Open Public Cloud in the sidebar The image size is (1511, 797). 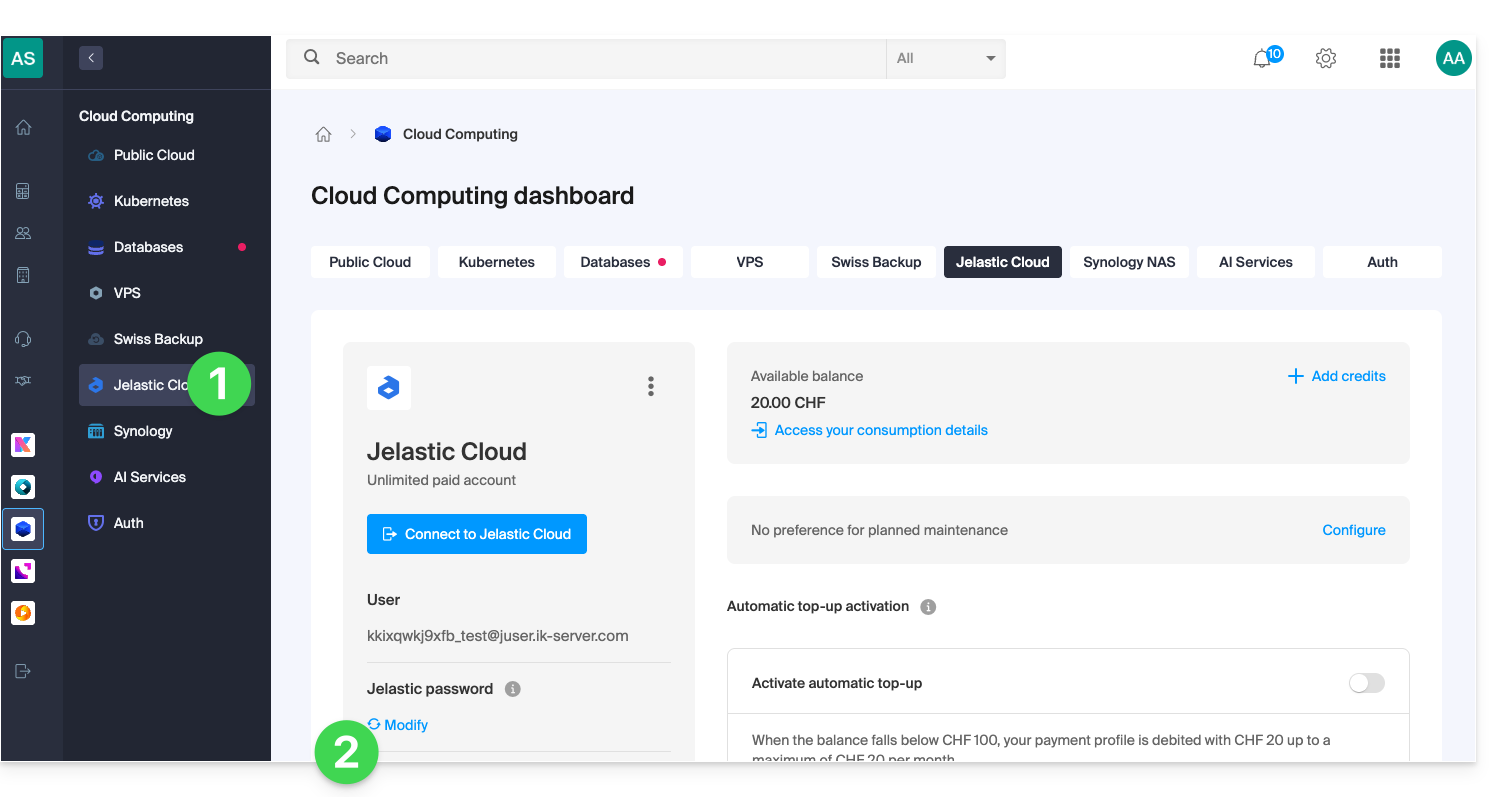tap(166, 155)
